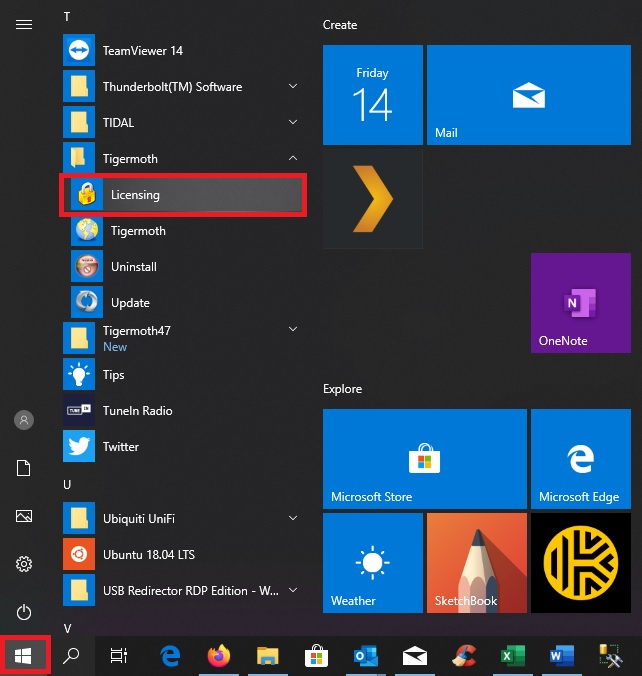
Task: Click the Explore tile group heading
Action: pos(342,389)
